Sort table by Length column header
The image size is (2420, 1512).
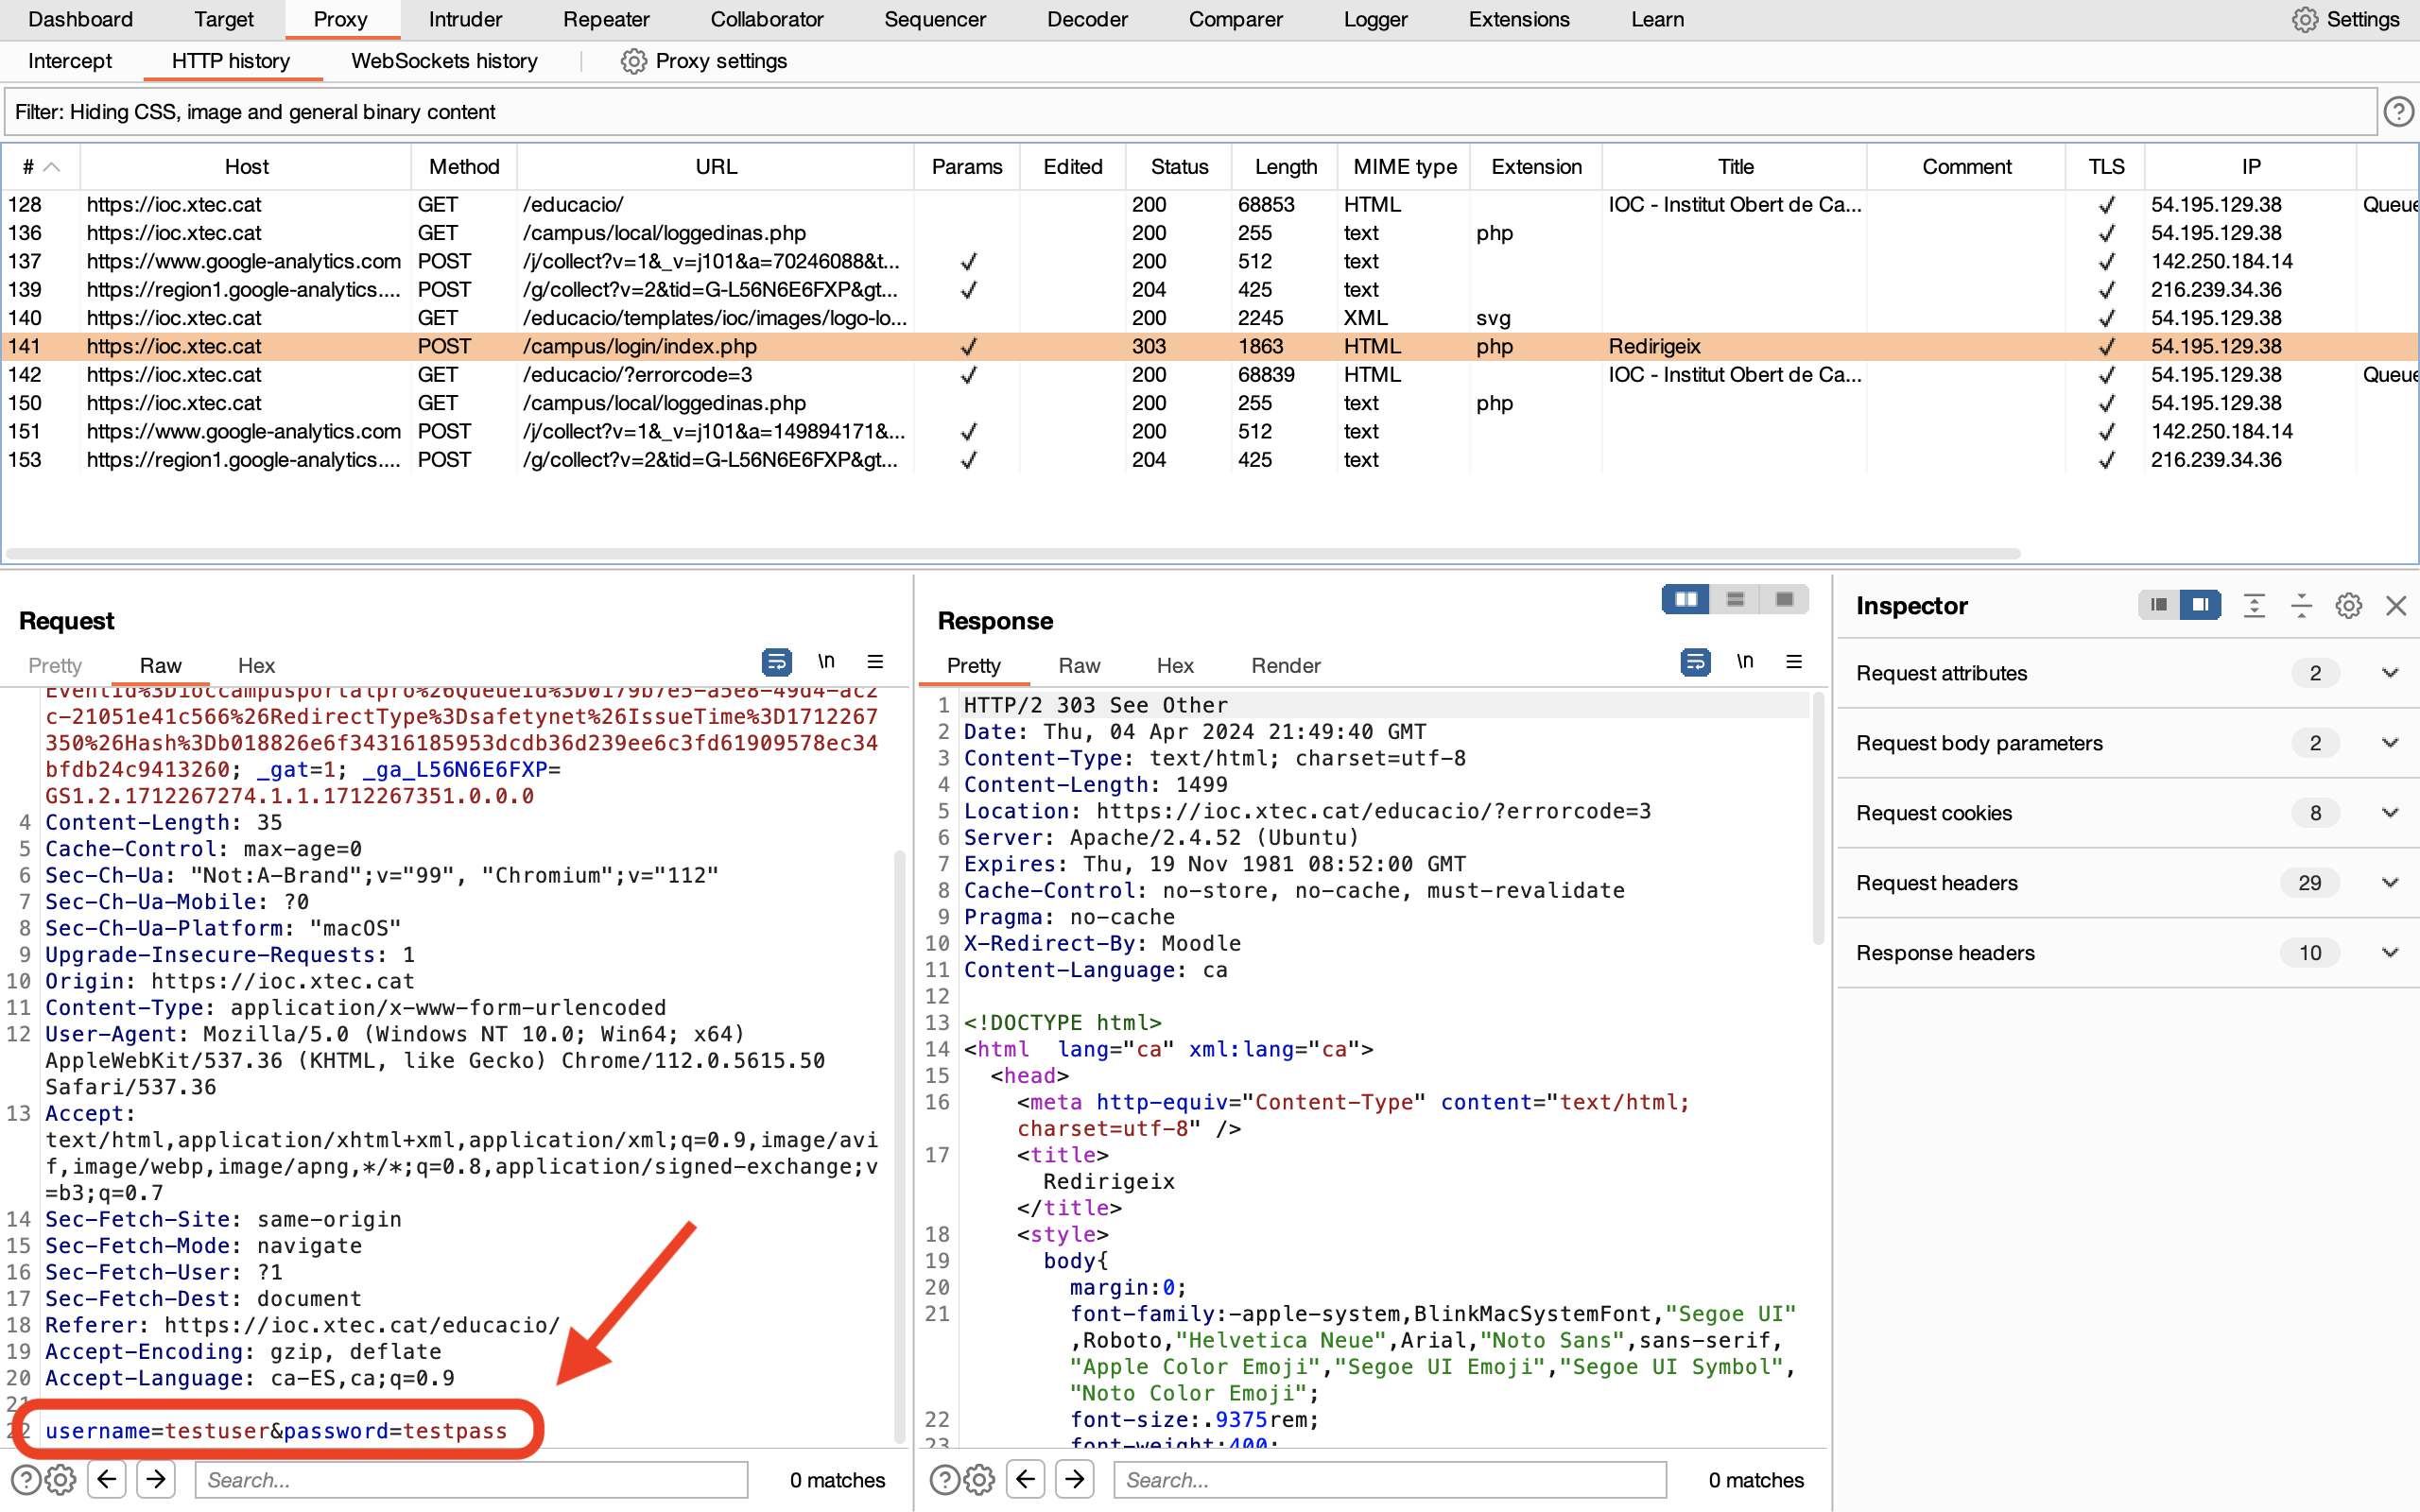point(1285,167)
